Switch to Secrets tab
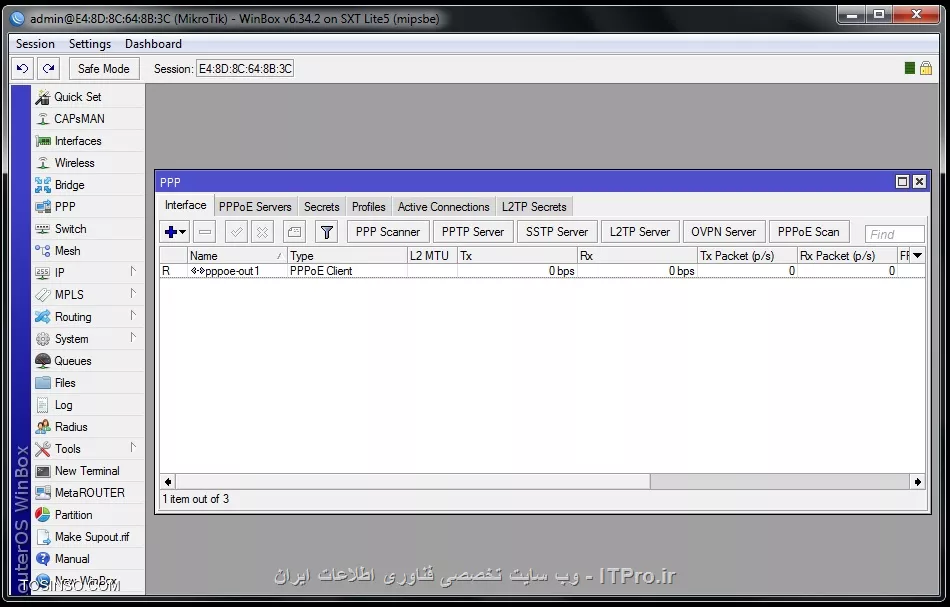The image size is (950, 607). 322,207
